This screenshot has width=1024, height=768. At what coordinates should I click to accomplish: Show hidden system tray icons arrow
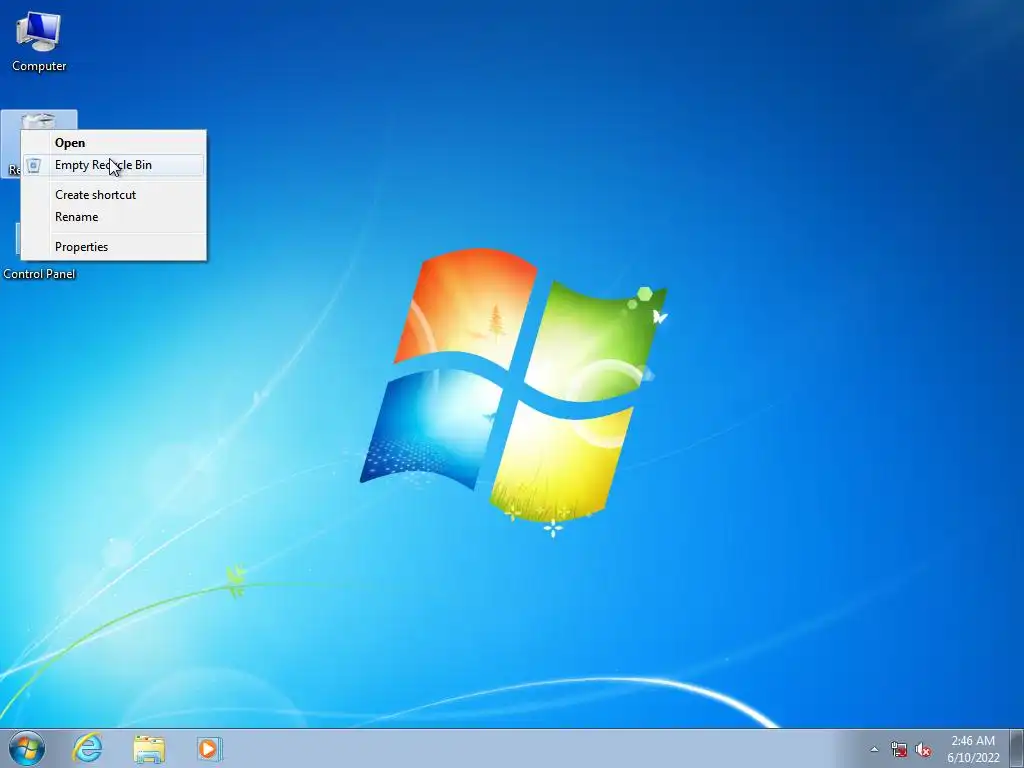[874, 749]
